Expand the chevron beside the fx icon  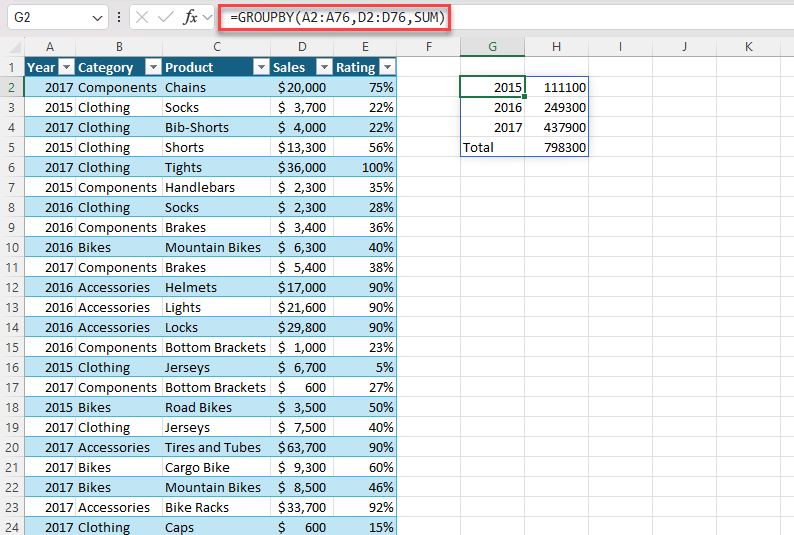(x=207, y=17)
